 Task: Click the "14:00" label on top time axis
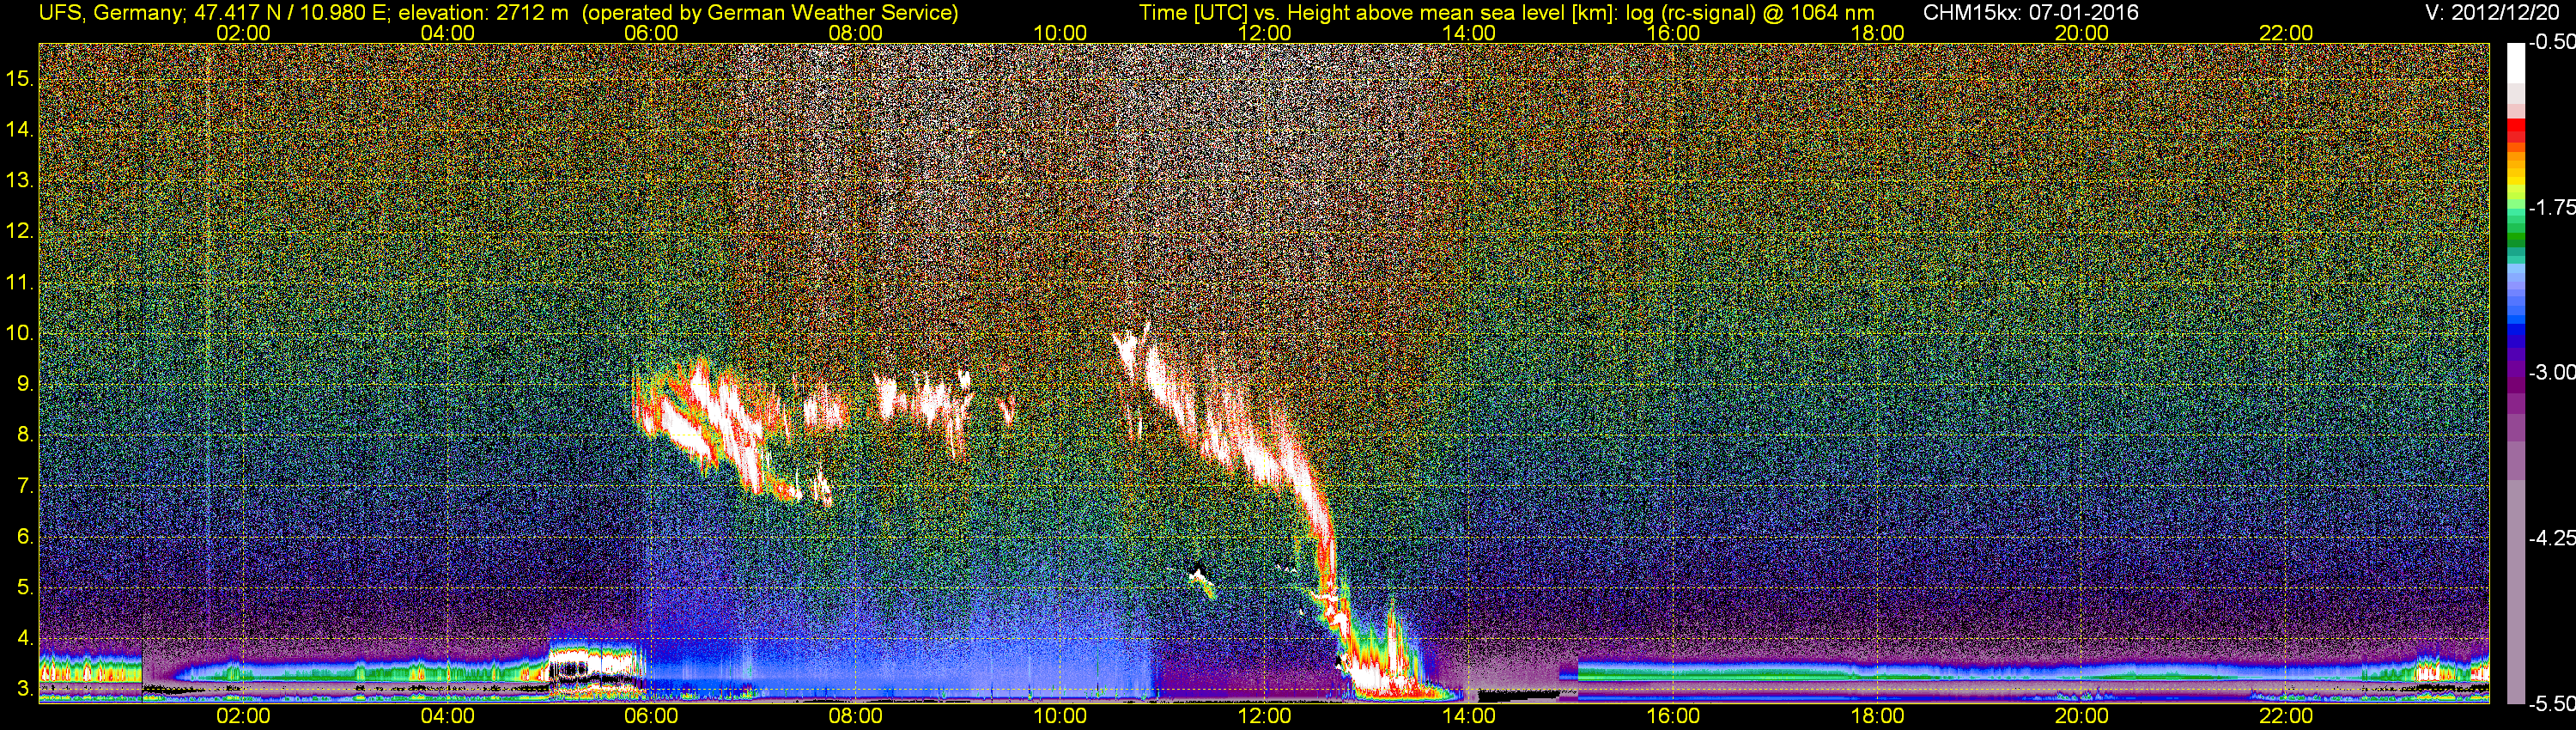(x=1469, y=33)
